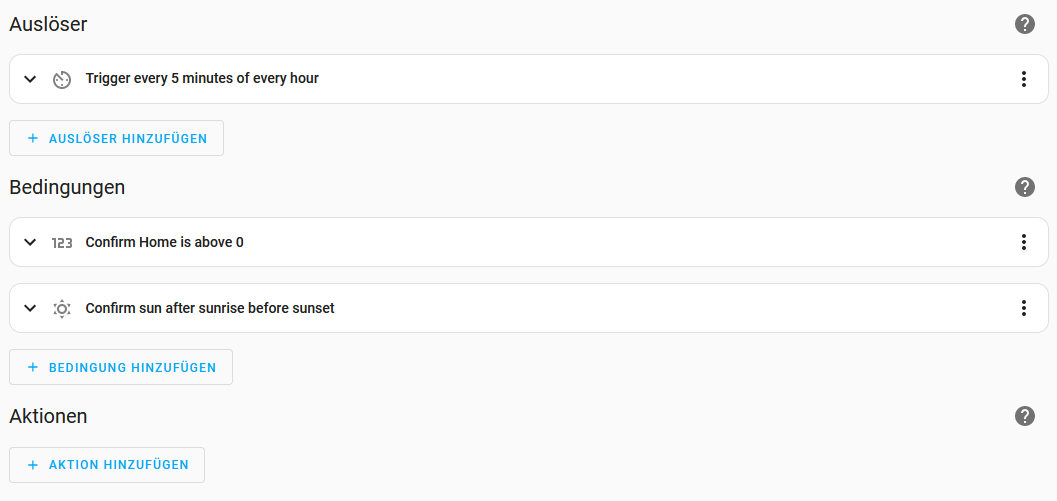This screenshot has height=501, width=1057.
Task: Select the "Trigger every 5 minutes of every hour" label
Action: pos(202,78)
